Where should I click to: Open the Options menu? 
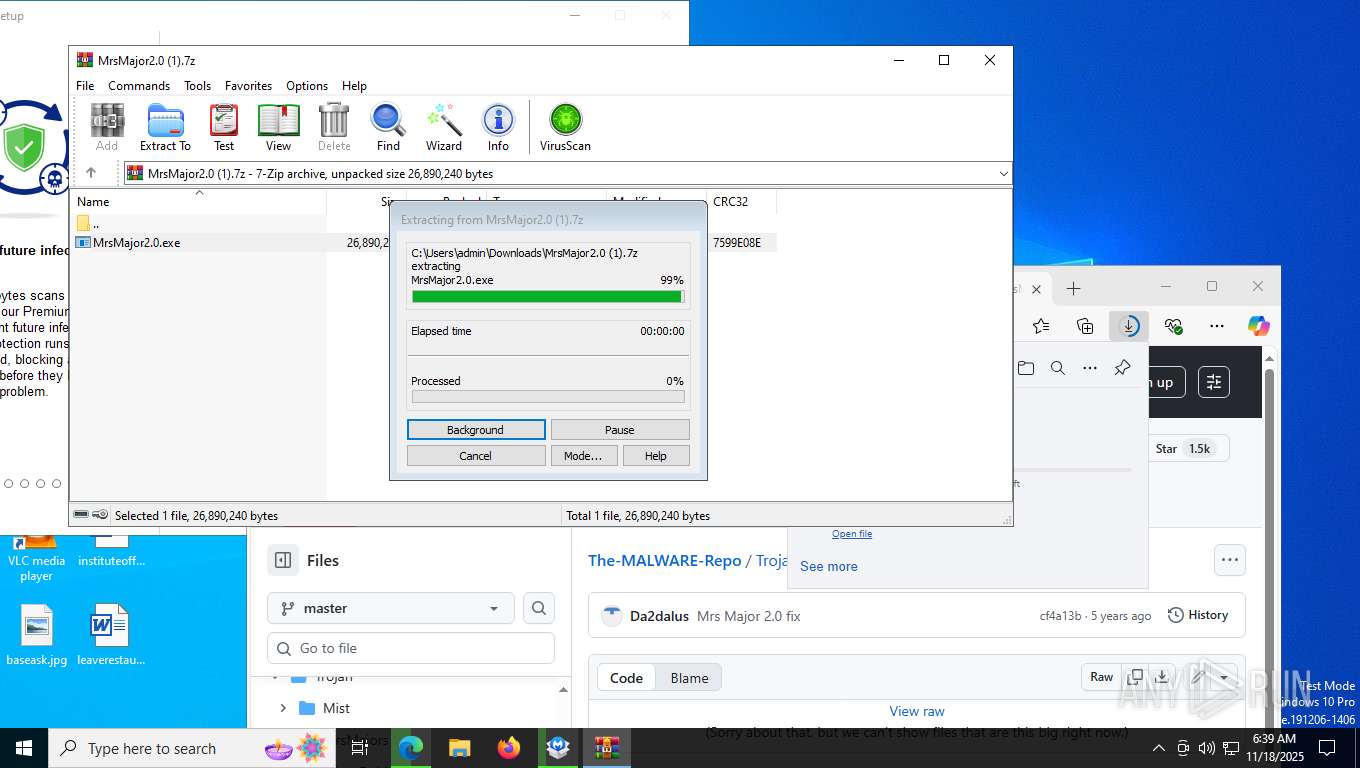307,86
